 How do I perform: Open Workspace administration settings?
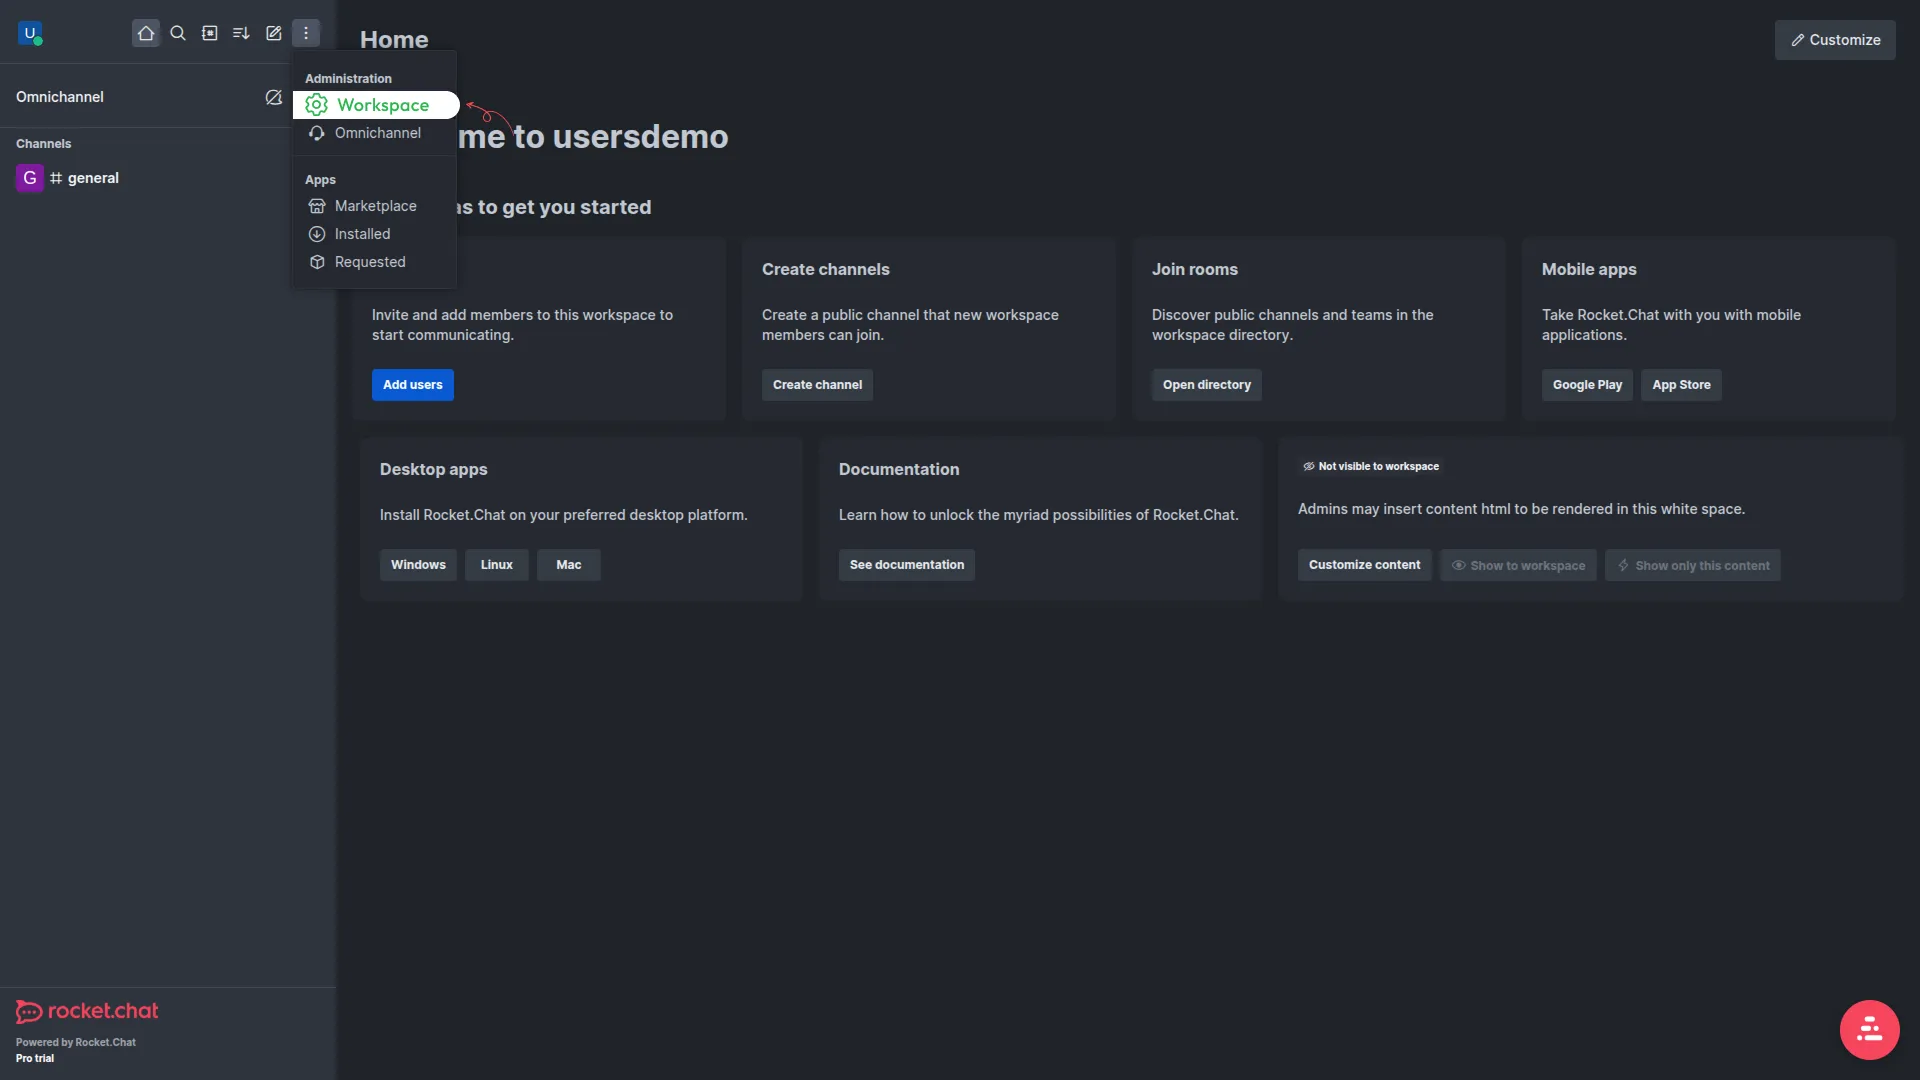(x=381, y=104)
